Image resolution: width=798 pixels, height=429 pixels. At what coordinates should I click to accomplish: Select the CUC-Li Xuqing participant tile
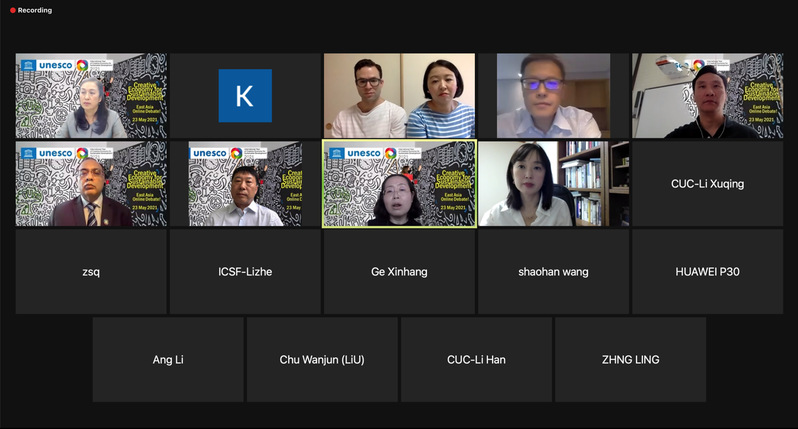point(707,184)
